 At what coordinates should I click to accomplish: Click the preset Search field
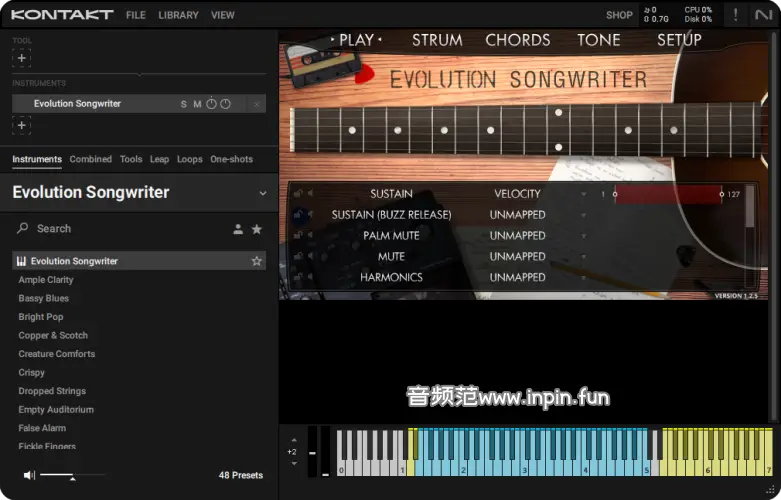(120, 229)
